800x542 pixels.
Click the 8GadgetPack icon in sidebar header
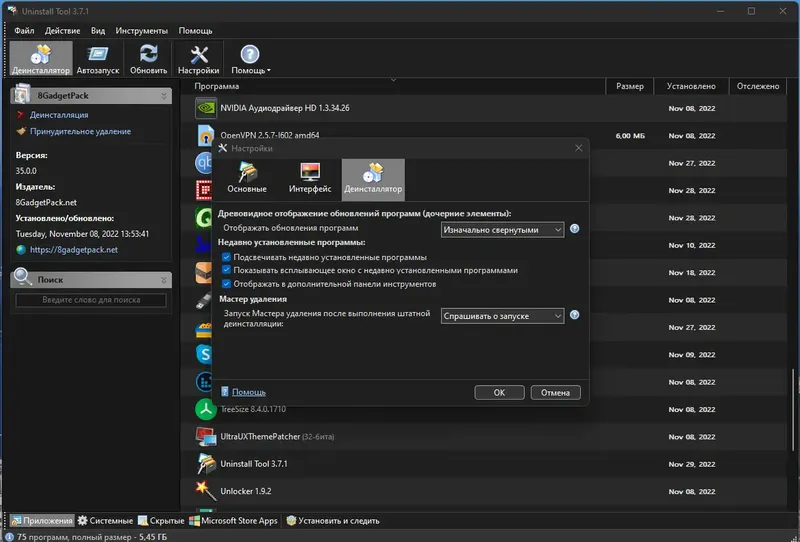click(x=22, y=94)
